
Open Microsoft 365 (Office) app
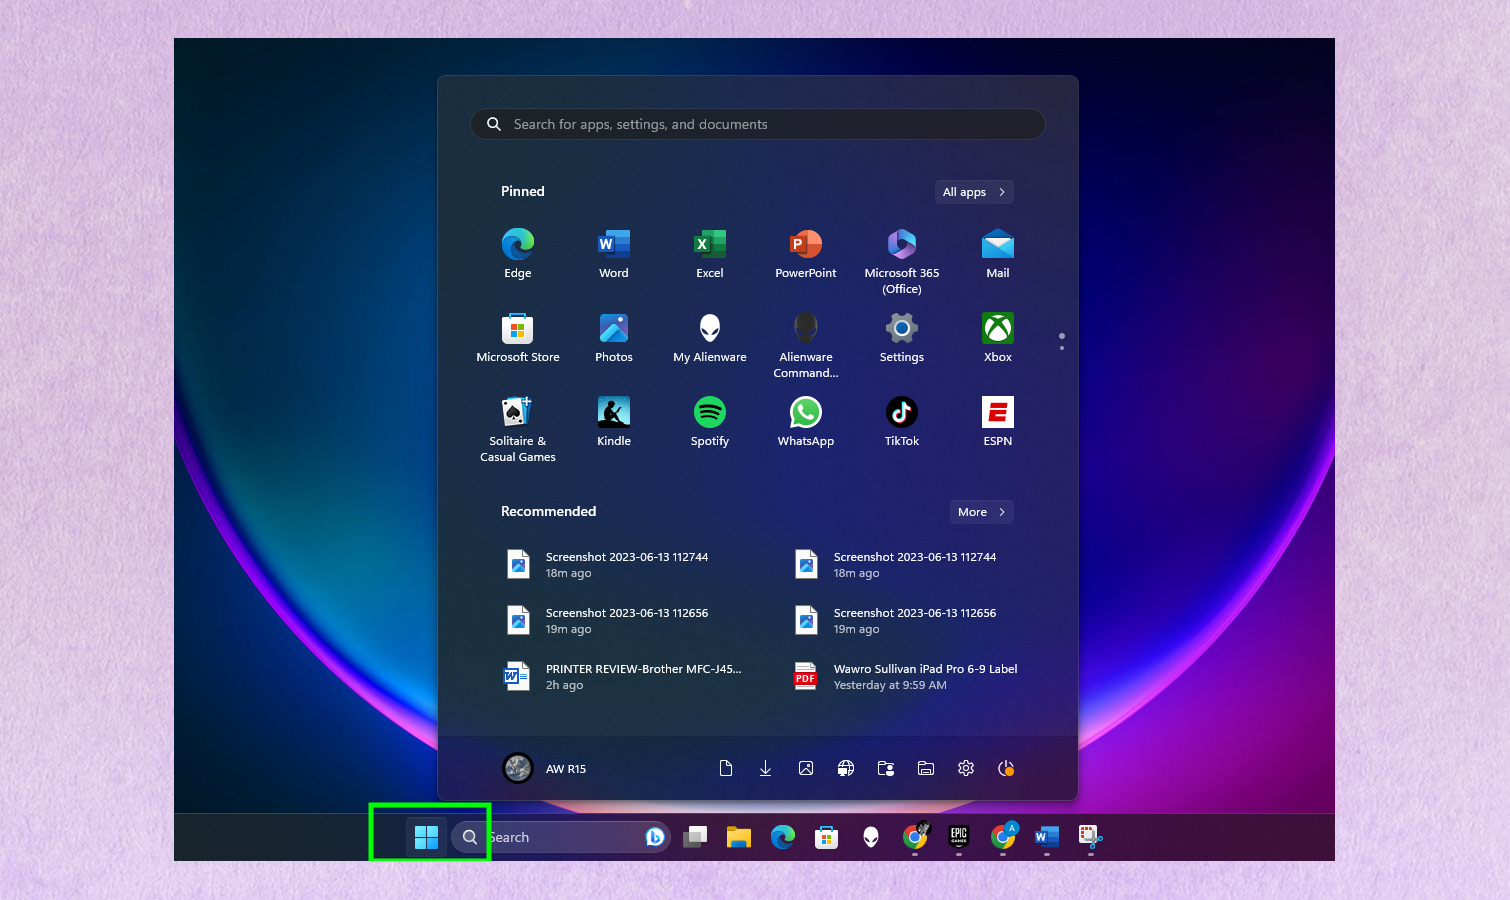(x=902, y=261)
